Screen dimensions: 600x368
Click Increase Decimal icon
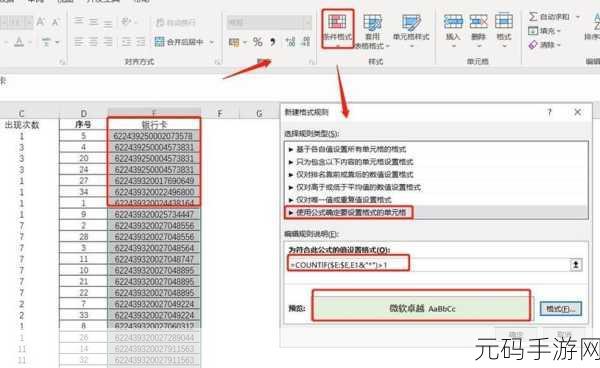click(290, 42)
